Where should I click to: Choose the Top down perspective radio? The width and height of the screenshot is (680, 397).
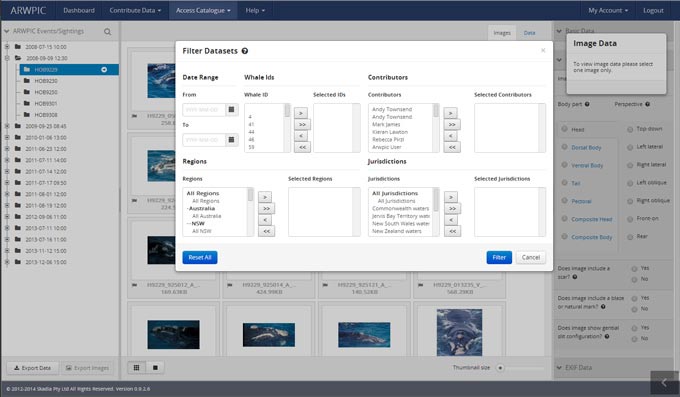(630, 129)
